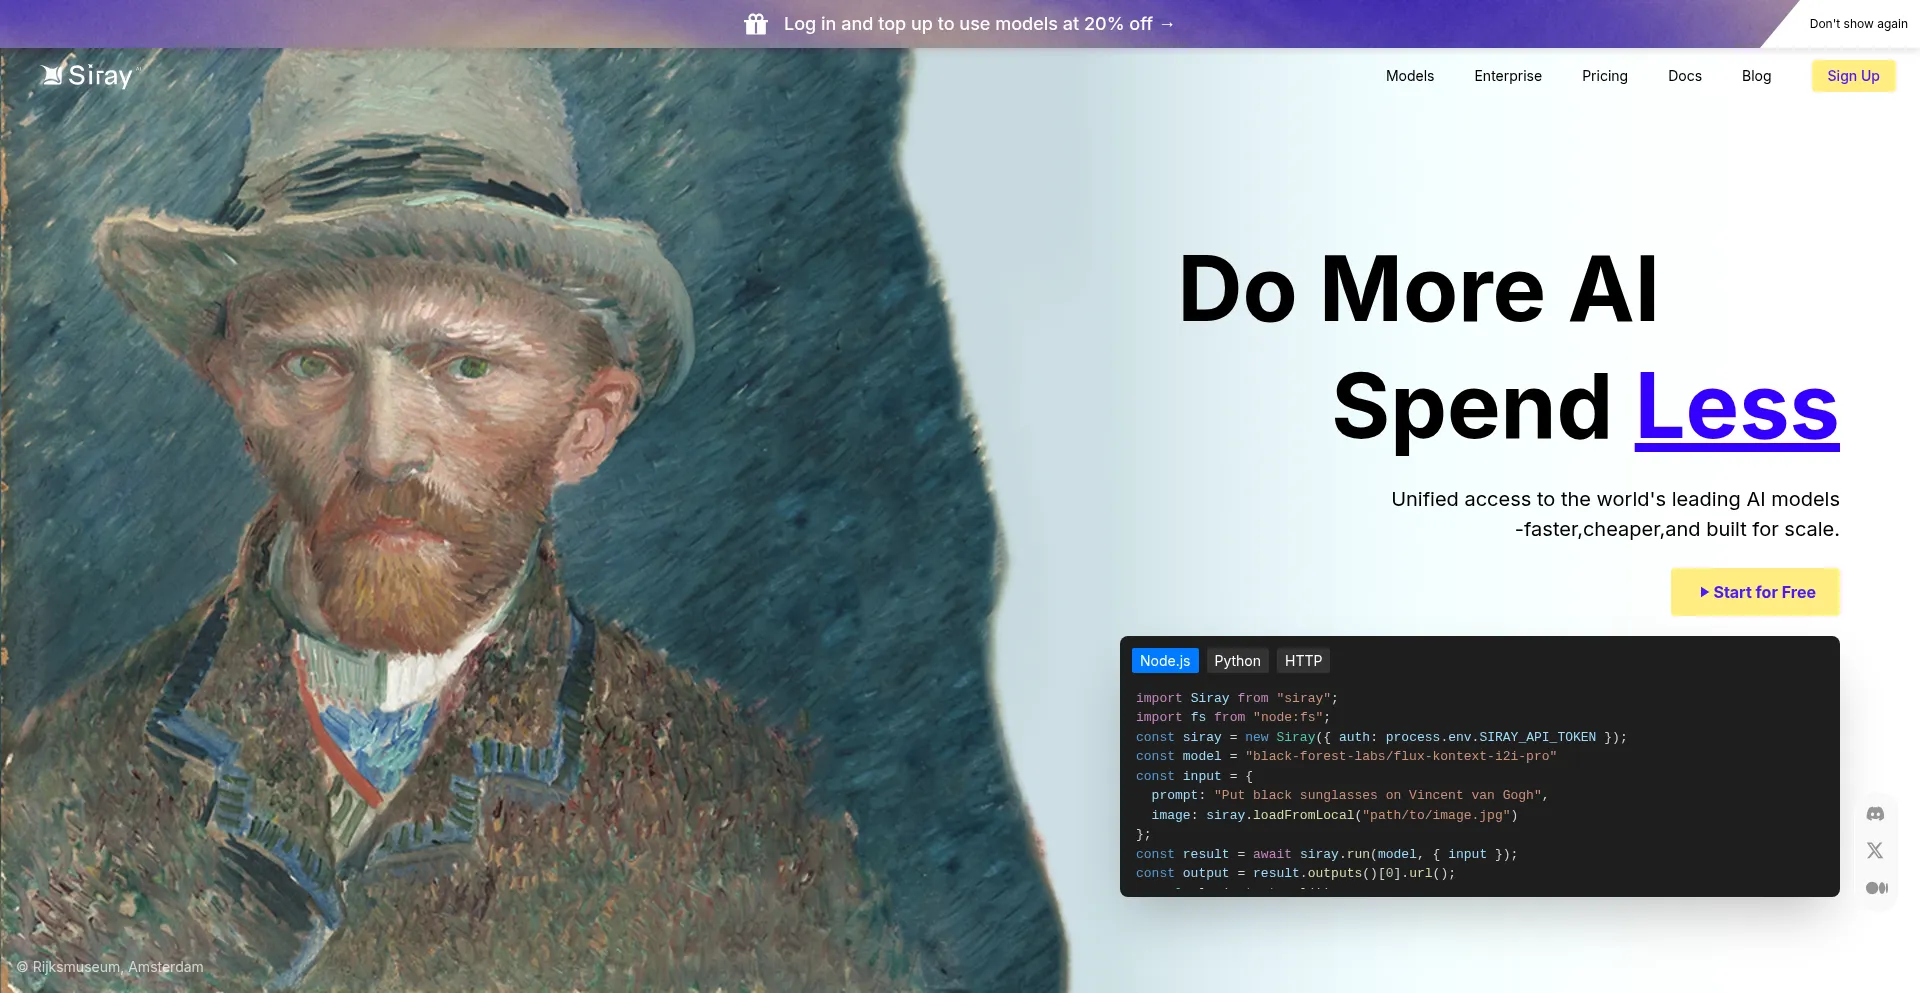Click the code line with SIRAY_API_TOKEN
The height and width of the screenshot is (993, 1920).
(x=1381, y=737)
